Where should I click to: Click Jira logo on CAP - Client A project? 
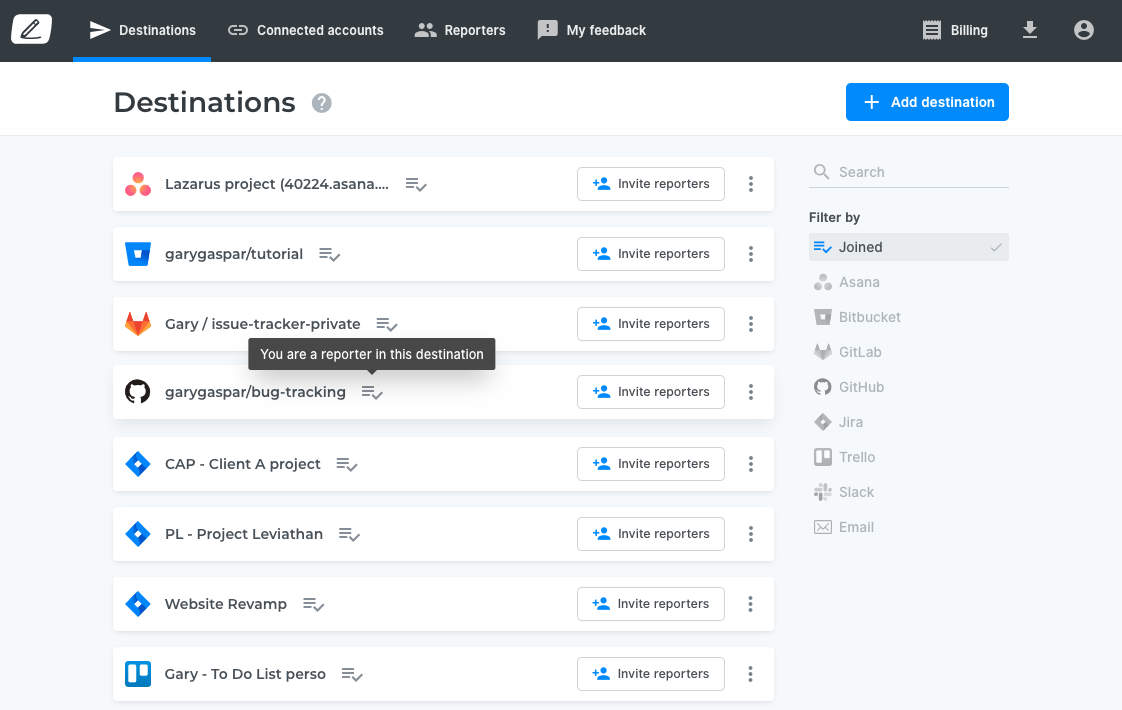click(x=138, y=464)
